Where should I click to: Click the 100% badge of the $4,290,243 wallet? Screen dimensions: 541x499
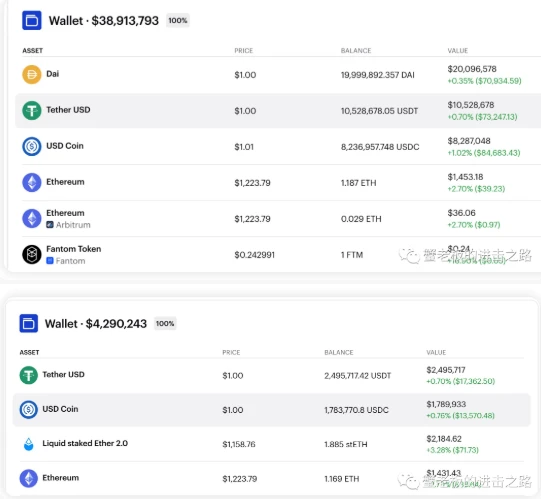tap(165, 323)
